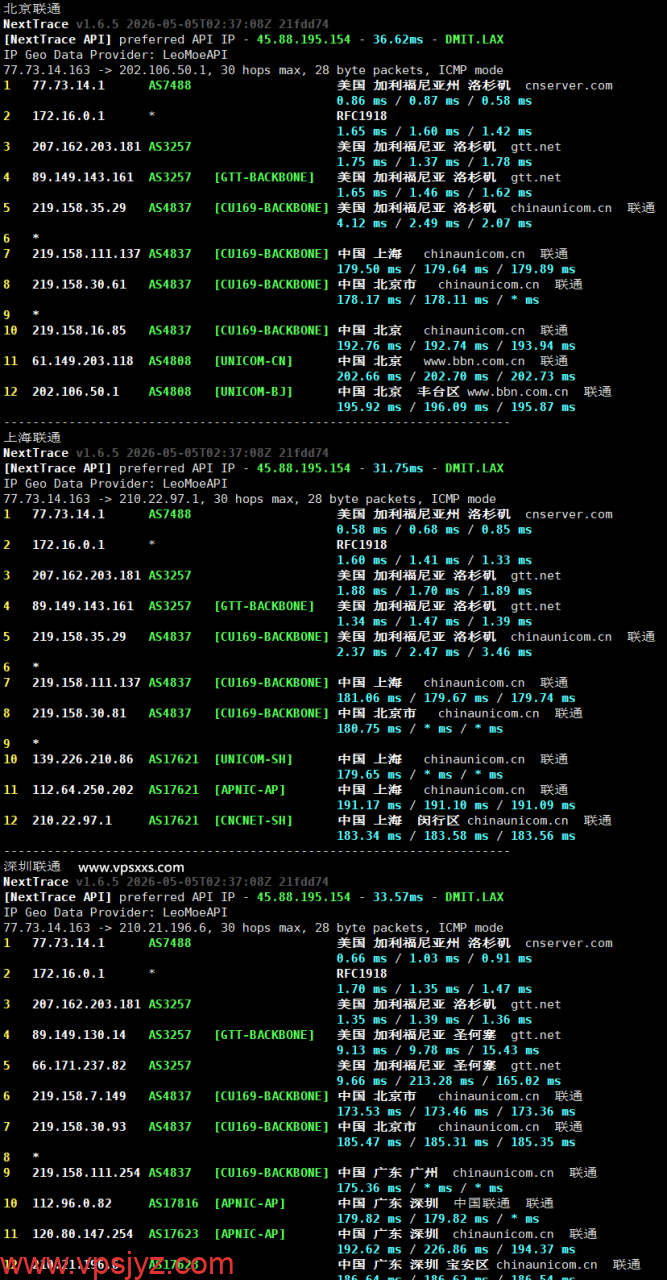Screen dimensions: 667x1280
Task: Select latency line starting 173.53 ms
Action: [x=456, y=1112]
